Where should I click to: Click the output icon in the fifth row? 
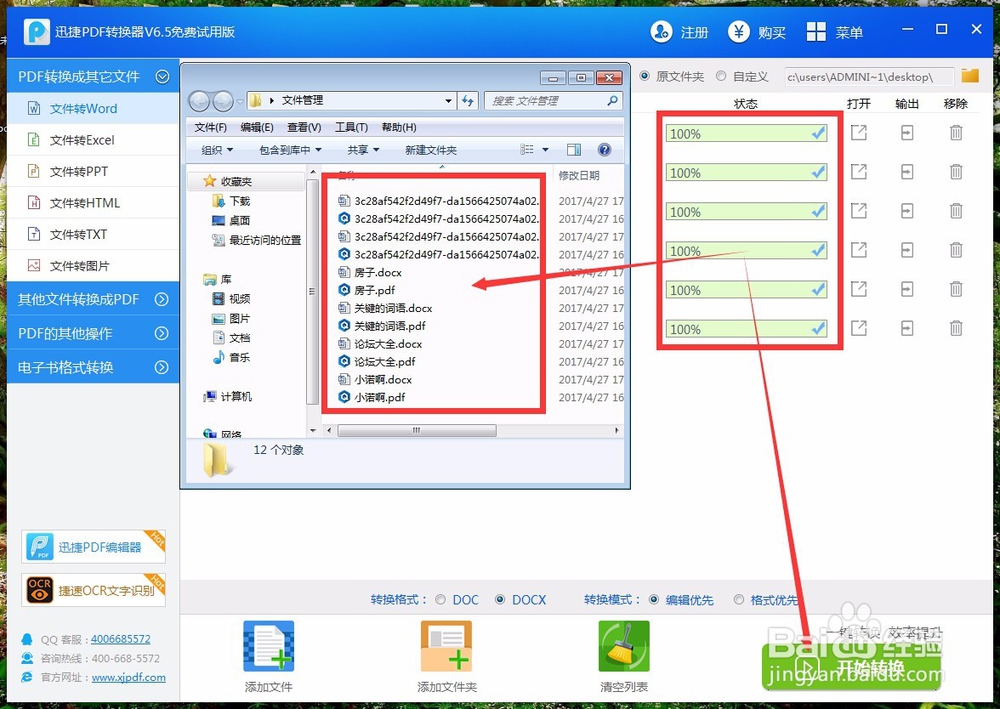point(907,289)
